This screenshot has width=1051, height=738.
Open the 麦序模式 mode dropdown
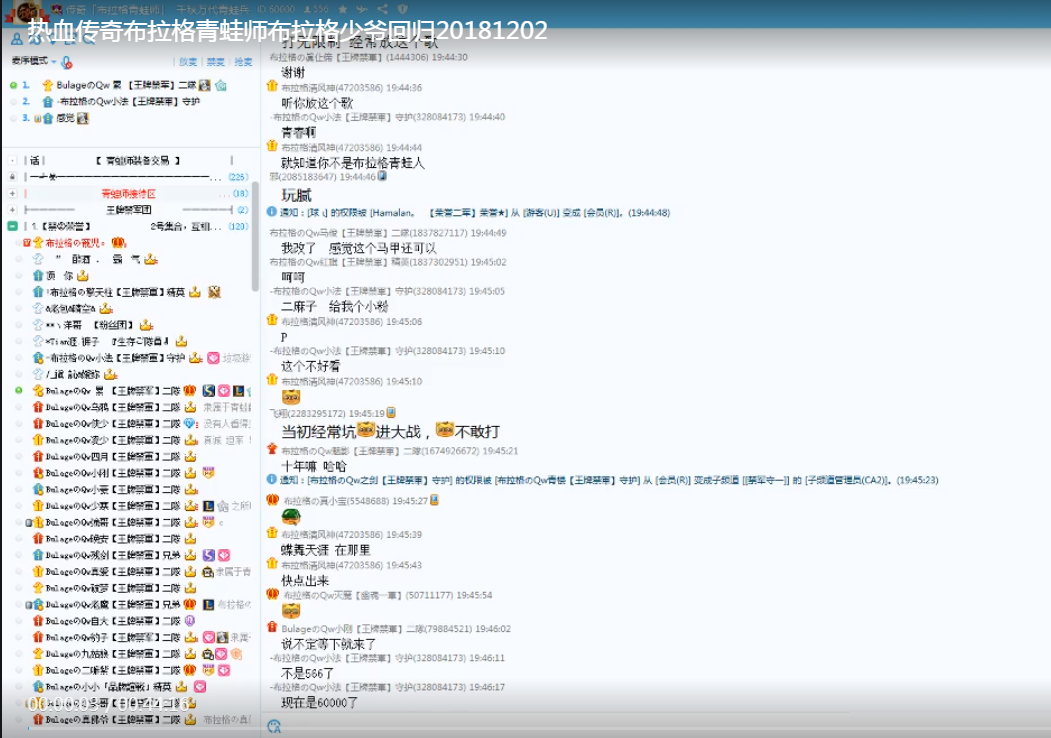(34, 61)
